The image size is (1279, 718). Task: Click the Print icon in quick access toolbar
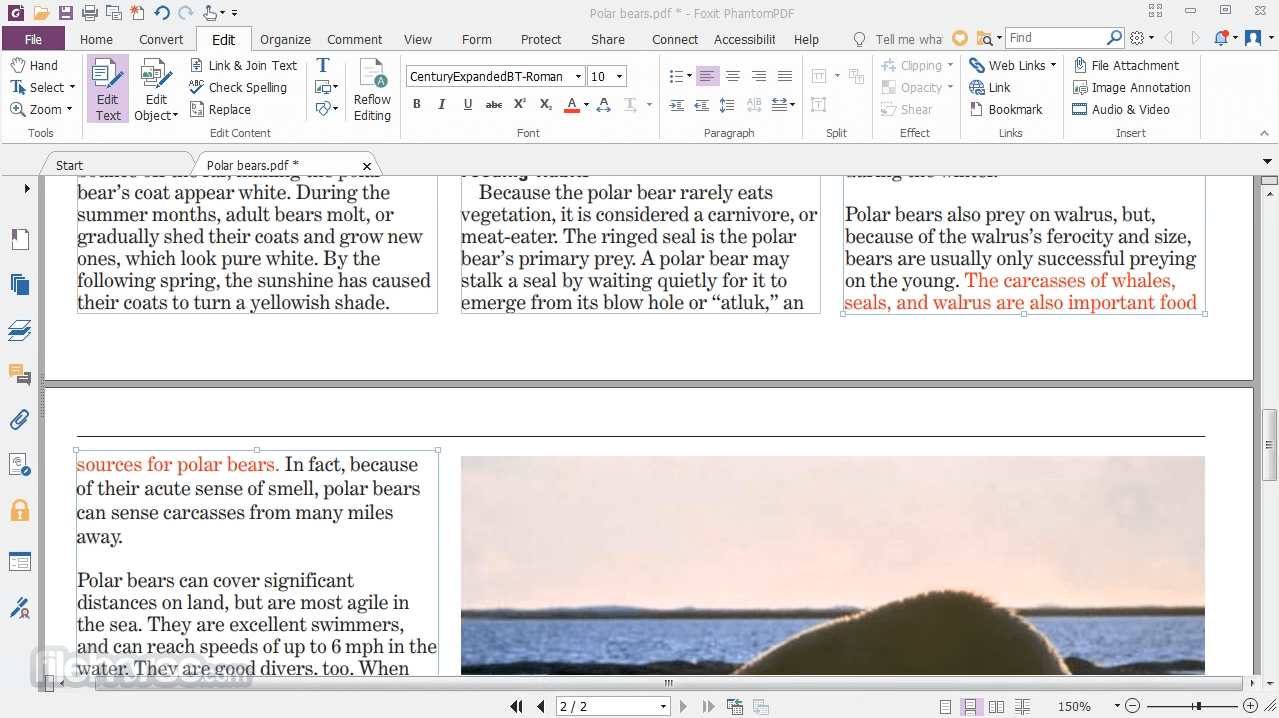click(90, 13)
